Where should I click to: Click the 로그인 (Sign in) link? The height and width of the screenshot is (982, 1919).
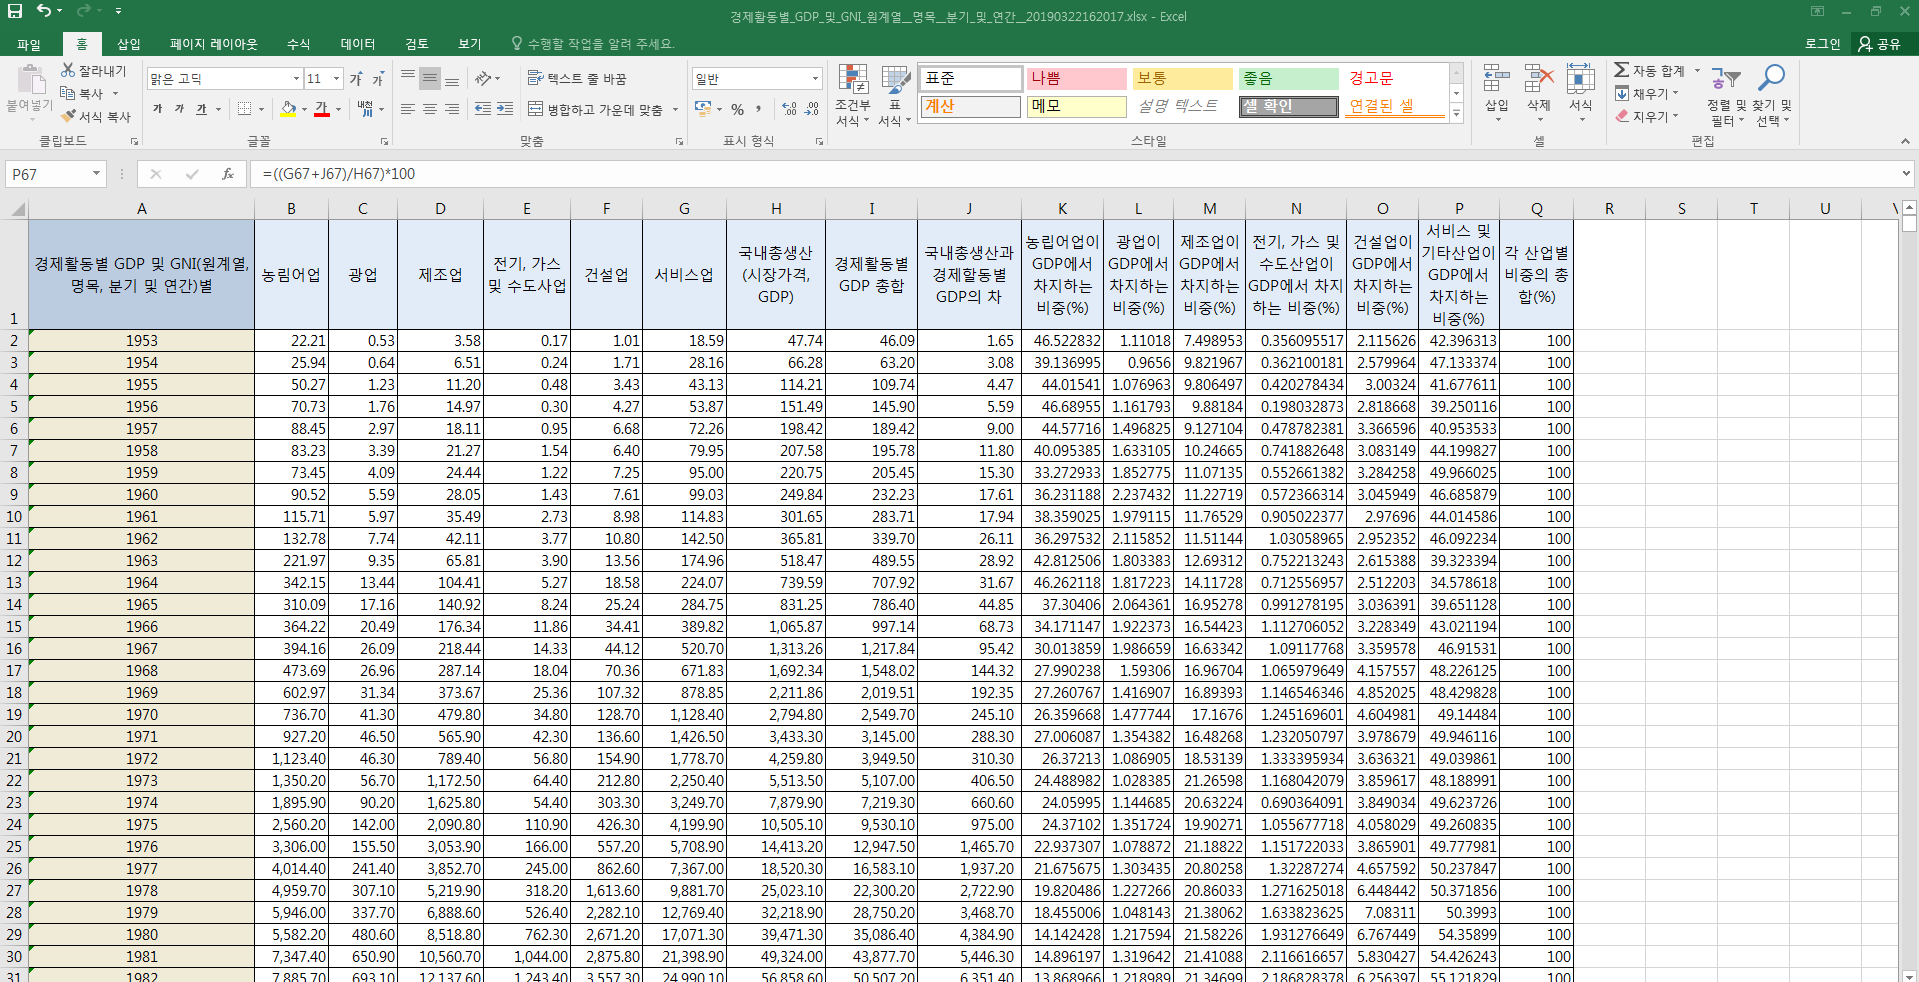1822,44
